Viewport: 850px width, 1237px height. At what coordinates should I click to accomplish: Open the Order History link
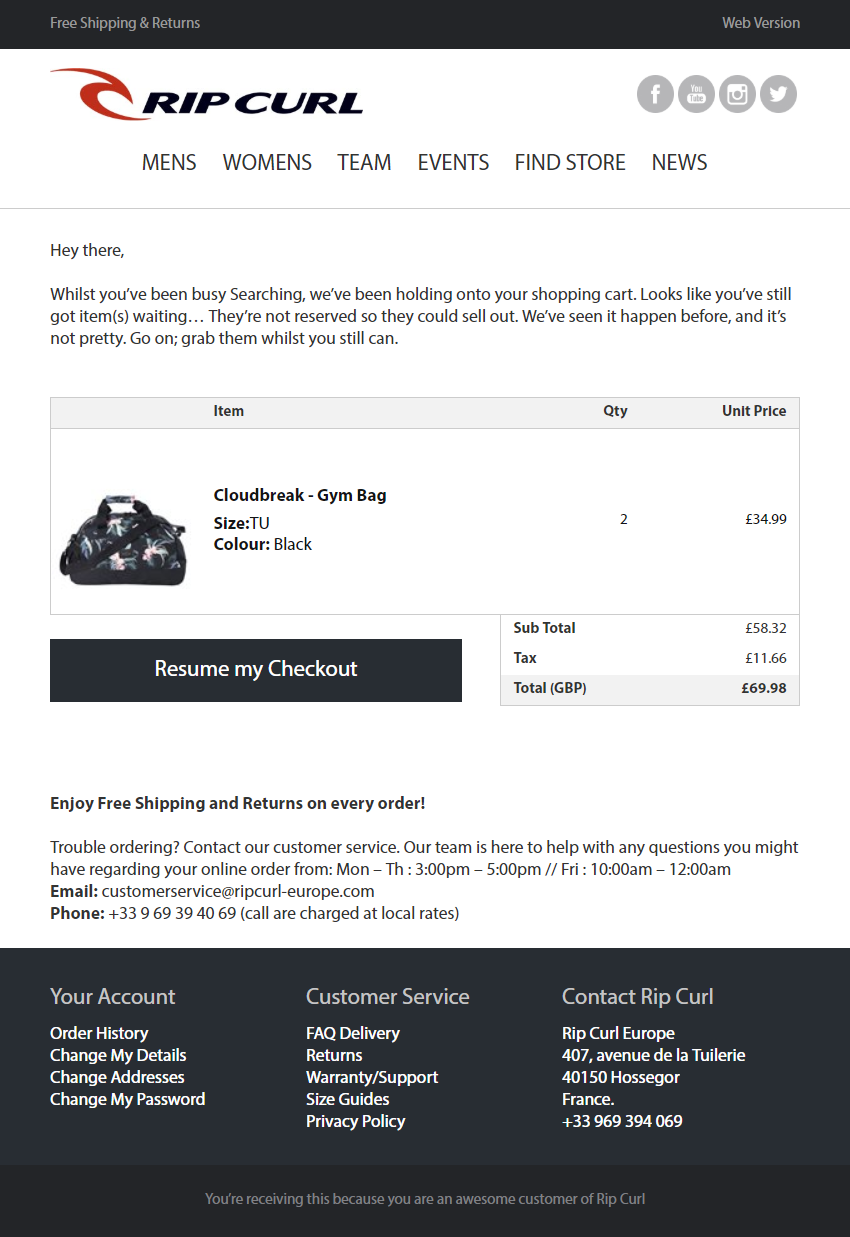99,1033
